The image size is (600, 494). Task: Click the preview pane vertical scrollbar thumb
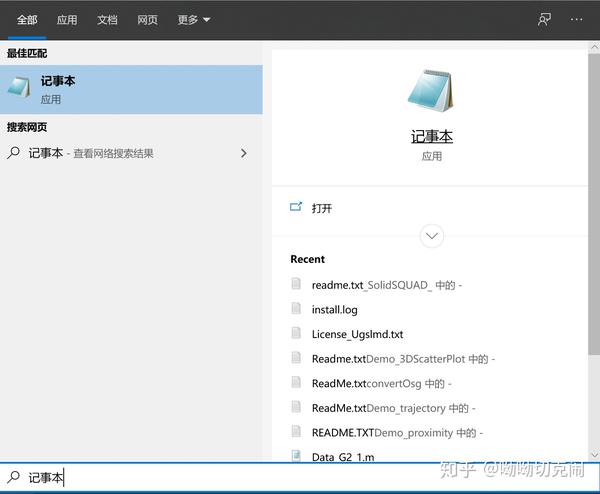(594, 205)
